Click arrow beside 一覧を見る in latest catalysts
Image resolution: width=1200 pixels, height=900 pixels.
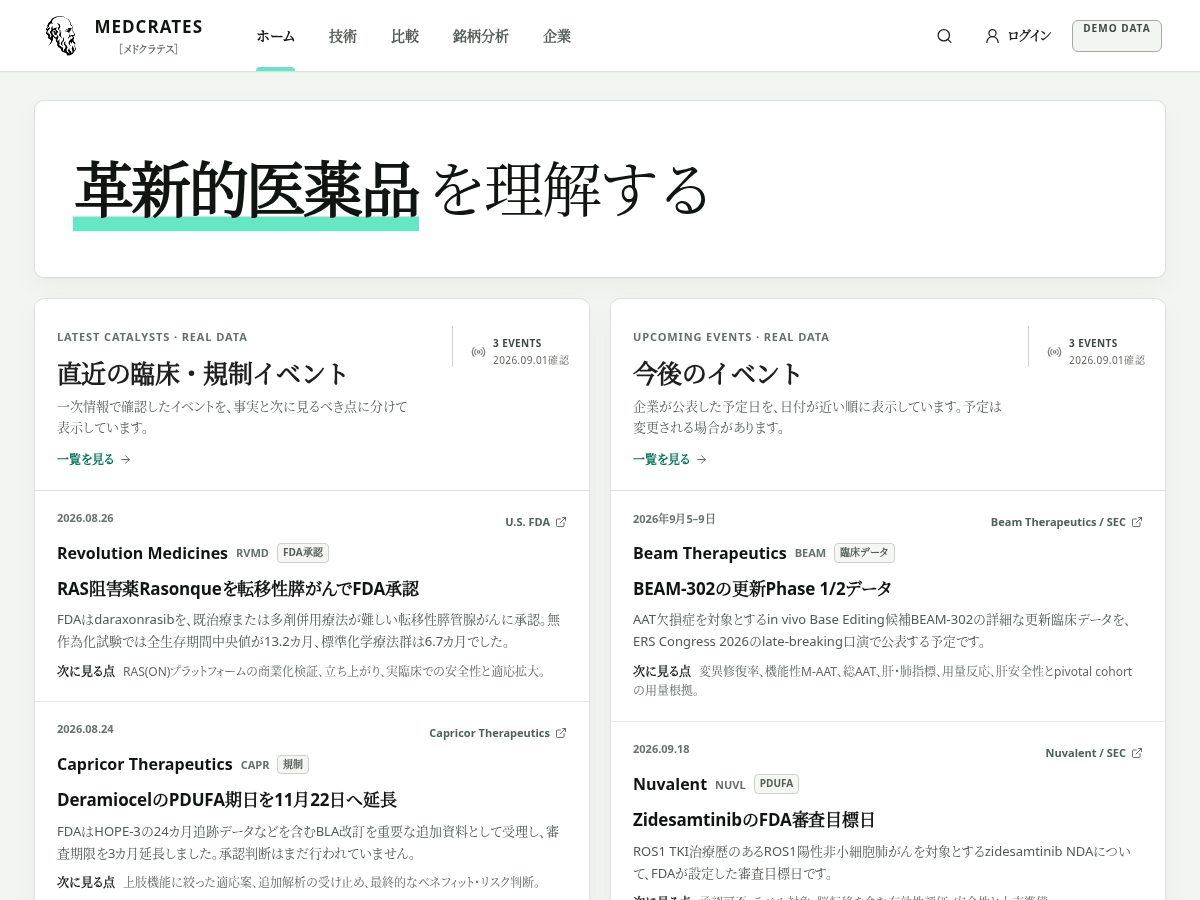pos(125,460)
